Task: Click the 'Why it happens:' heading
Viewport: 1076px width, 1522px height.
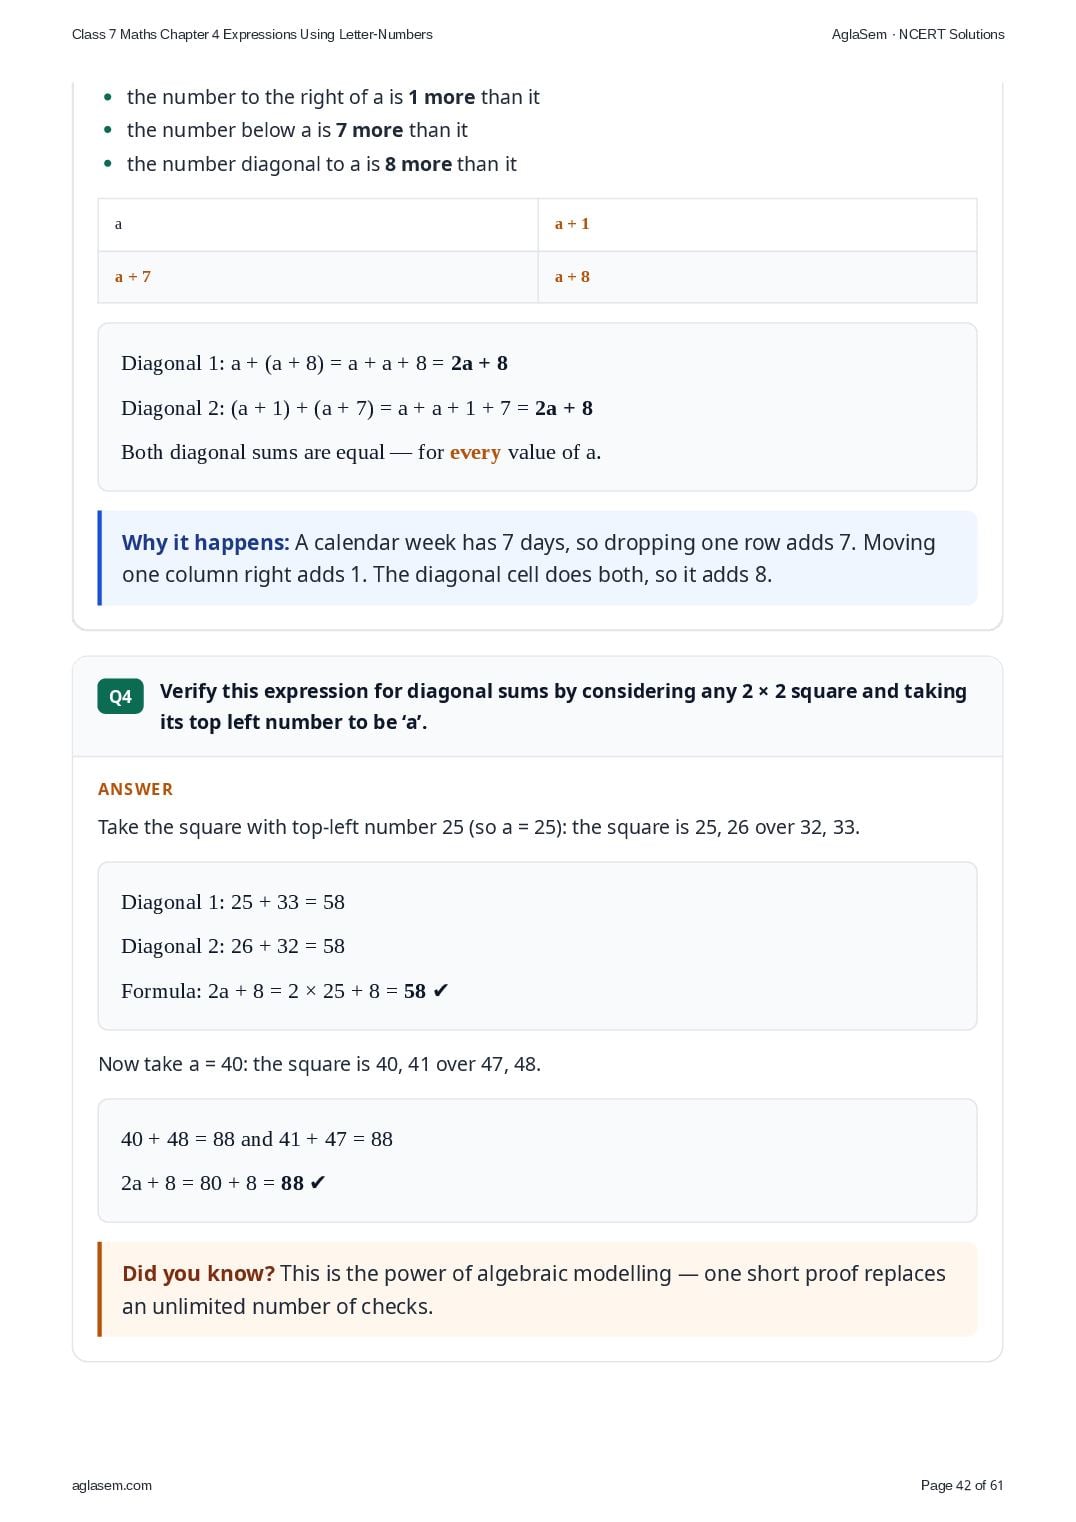Action: [205, 542]
